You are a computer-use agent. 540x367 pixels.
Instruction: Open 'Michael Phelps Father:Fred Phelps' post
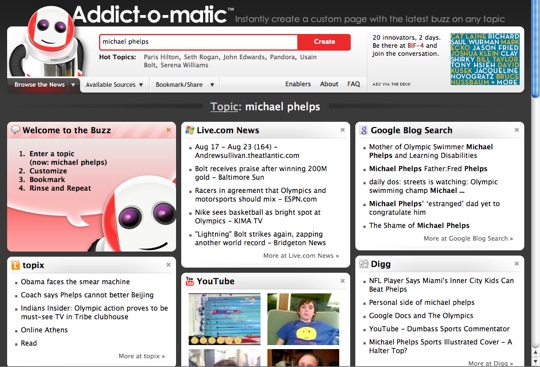pos(428,169)
